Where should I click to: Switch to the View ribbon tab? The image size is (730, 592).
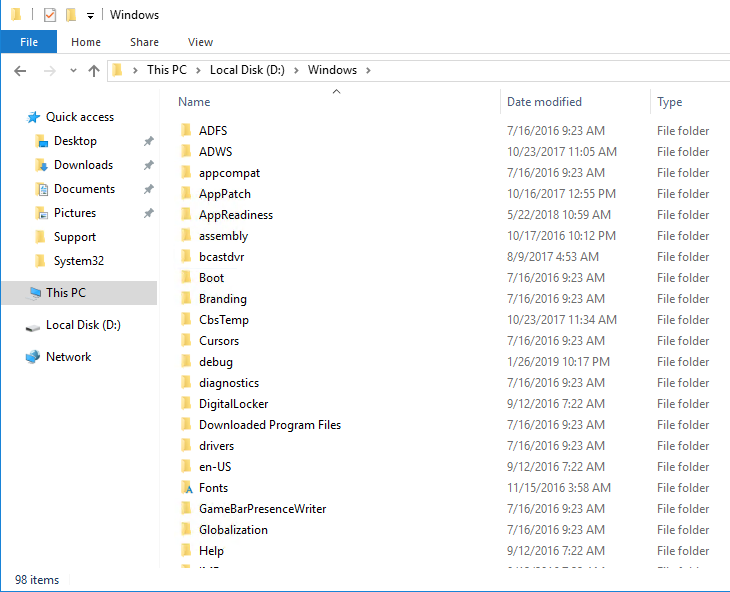tap(200, 42)
